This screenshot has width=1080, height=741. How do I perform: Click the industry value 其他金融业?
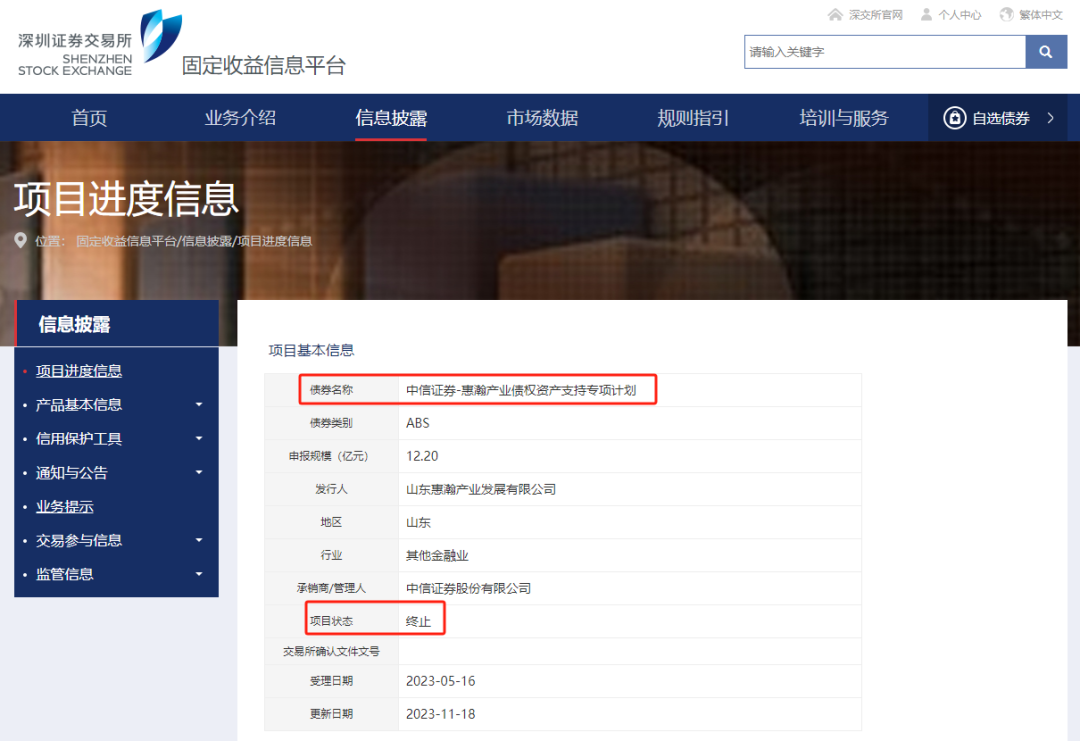[x=437, y=555]
